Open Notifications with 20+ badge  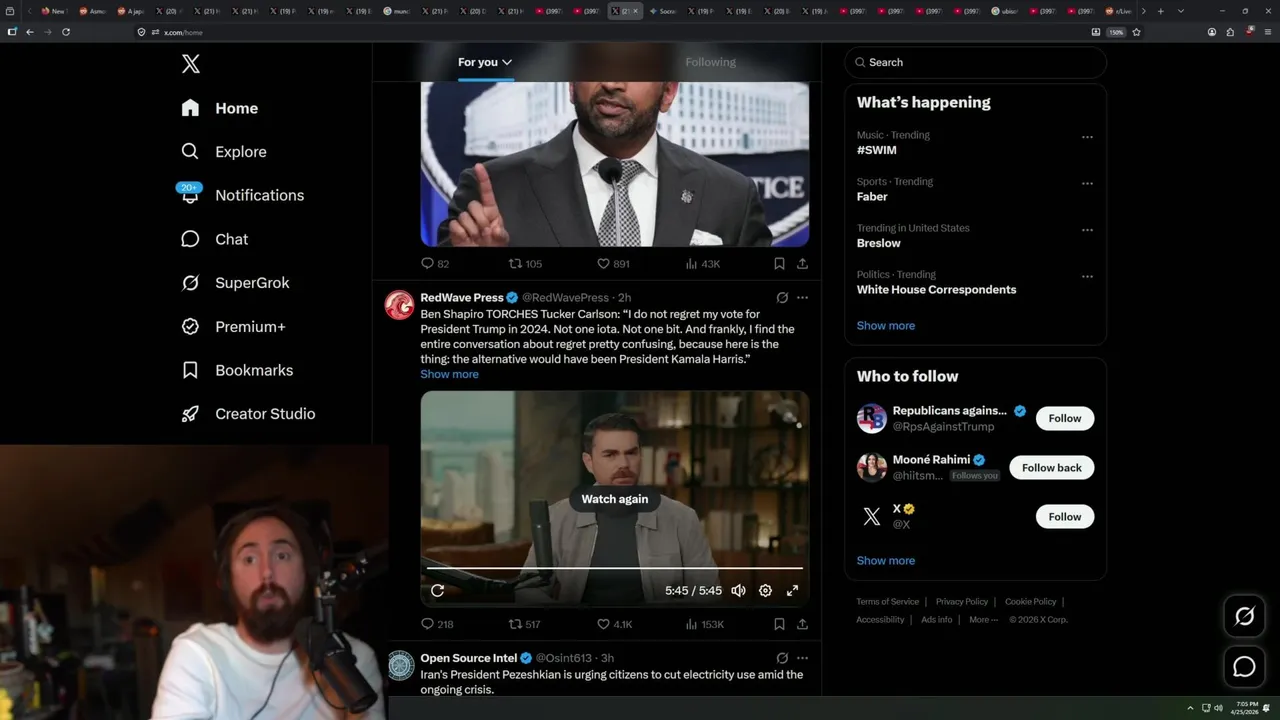[242, 195]
